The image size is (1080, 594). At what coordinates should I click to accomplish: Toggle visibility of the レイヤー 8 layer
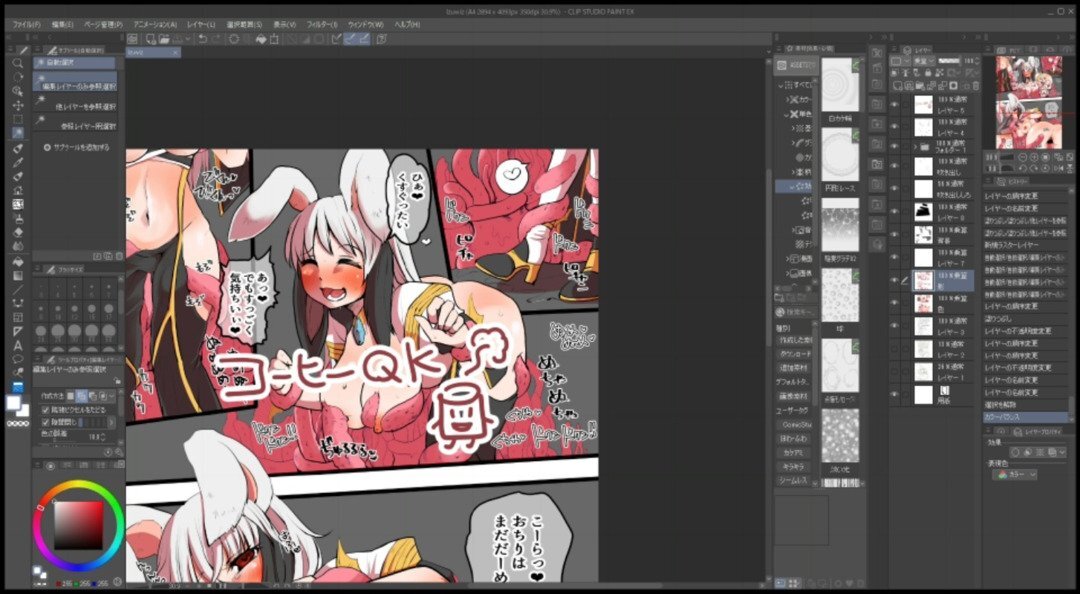tap(895, 212)
